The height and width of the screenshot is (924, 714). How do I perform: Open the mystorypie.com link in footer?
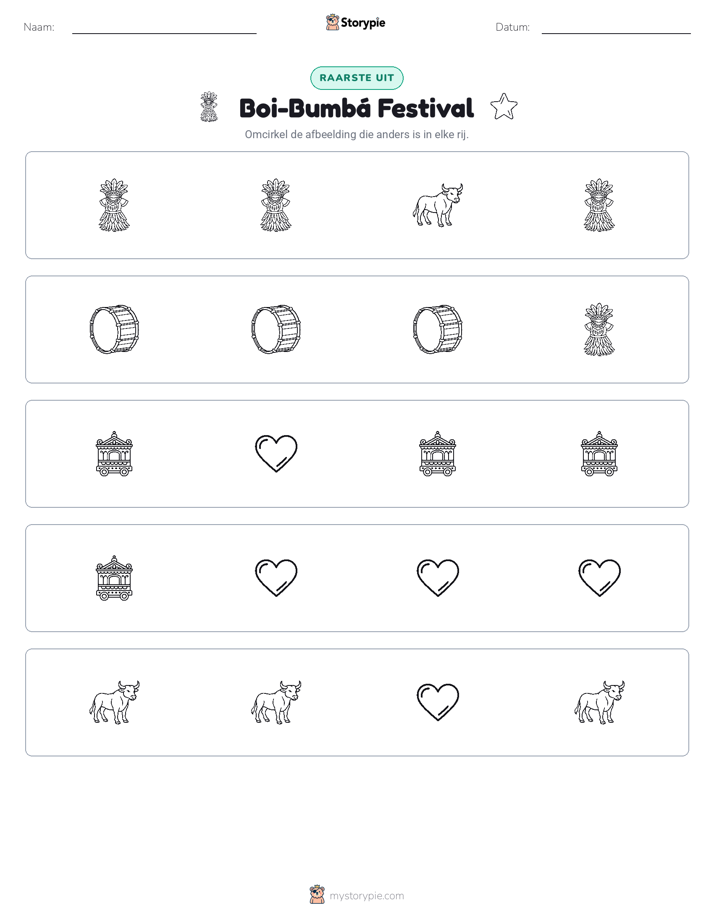pos(366,896)
